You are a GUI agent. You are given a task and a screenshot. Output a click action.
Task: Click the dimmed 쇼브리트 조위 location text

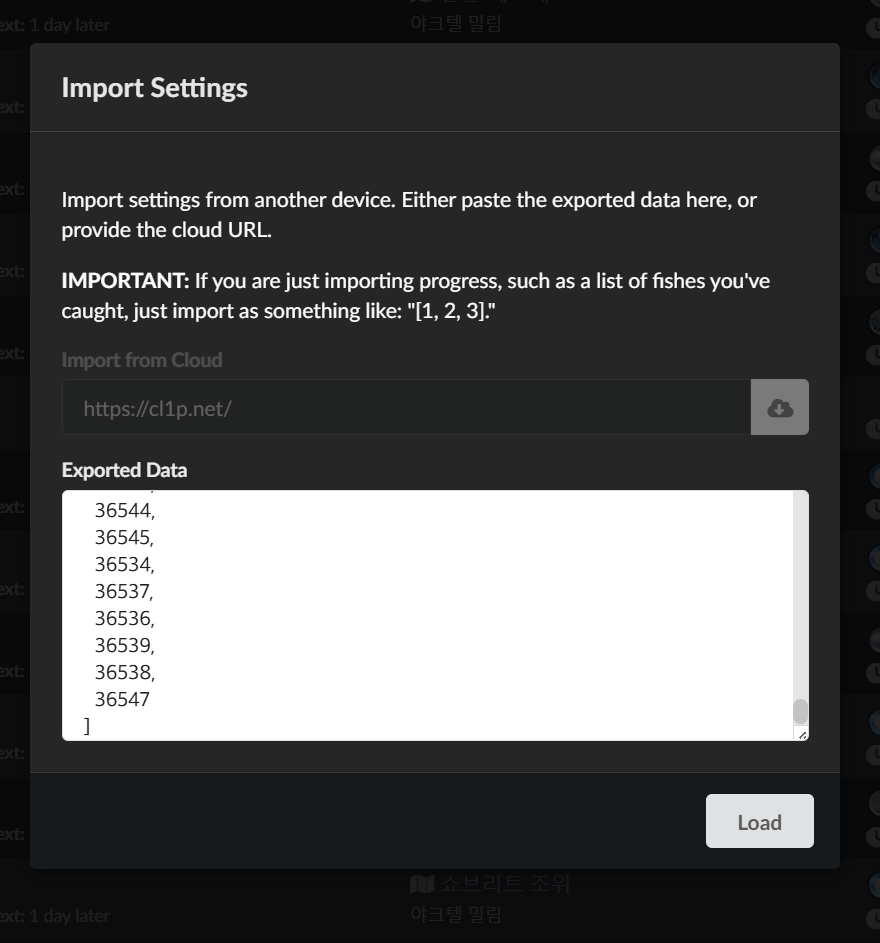pos(505,884)
